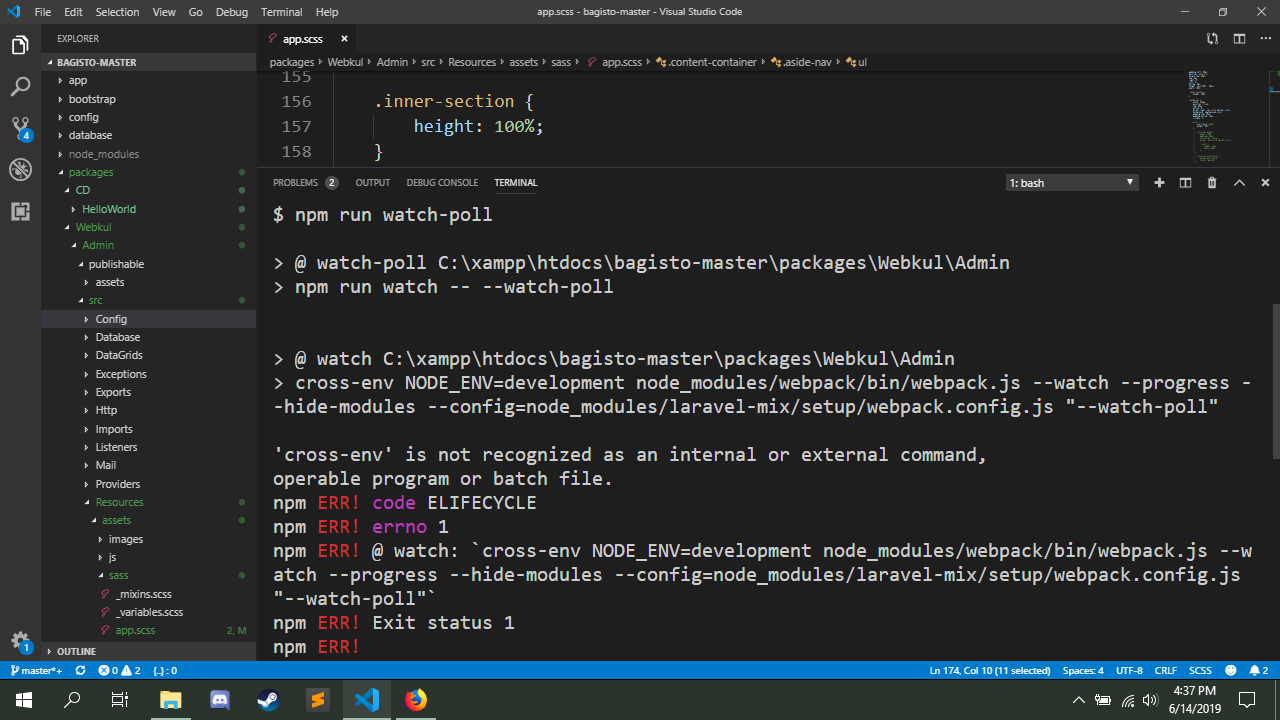The image size is (1280, 720).
Task: Open the File menu
Action: pos(43,12)
